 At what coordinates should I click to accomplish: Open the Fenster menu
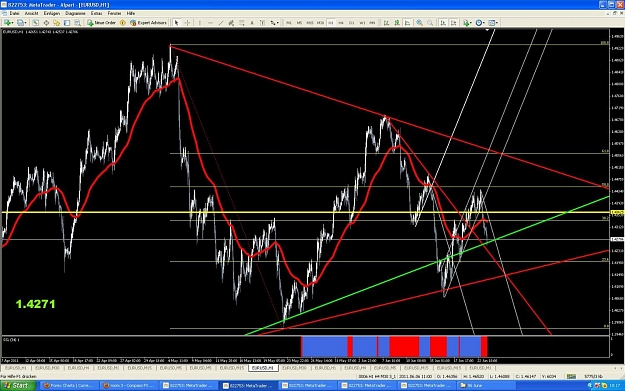pos(114,13)
